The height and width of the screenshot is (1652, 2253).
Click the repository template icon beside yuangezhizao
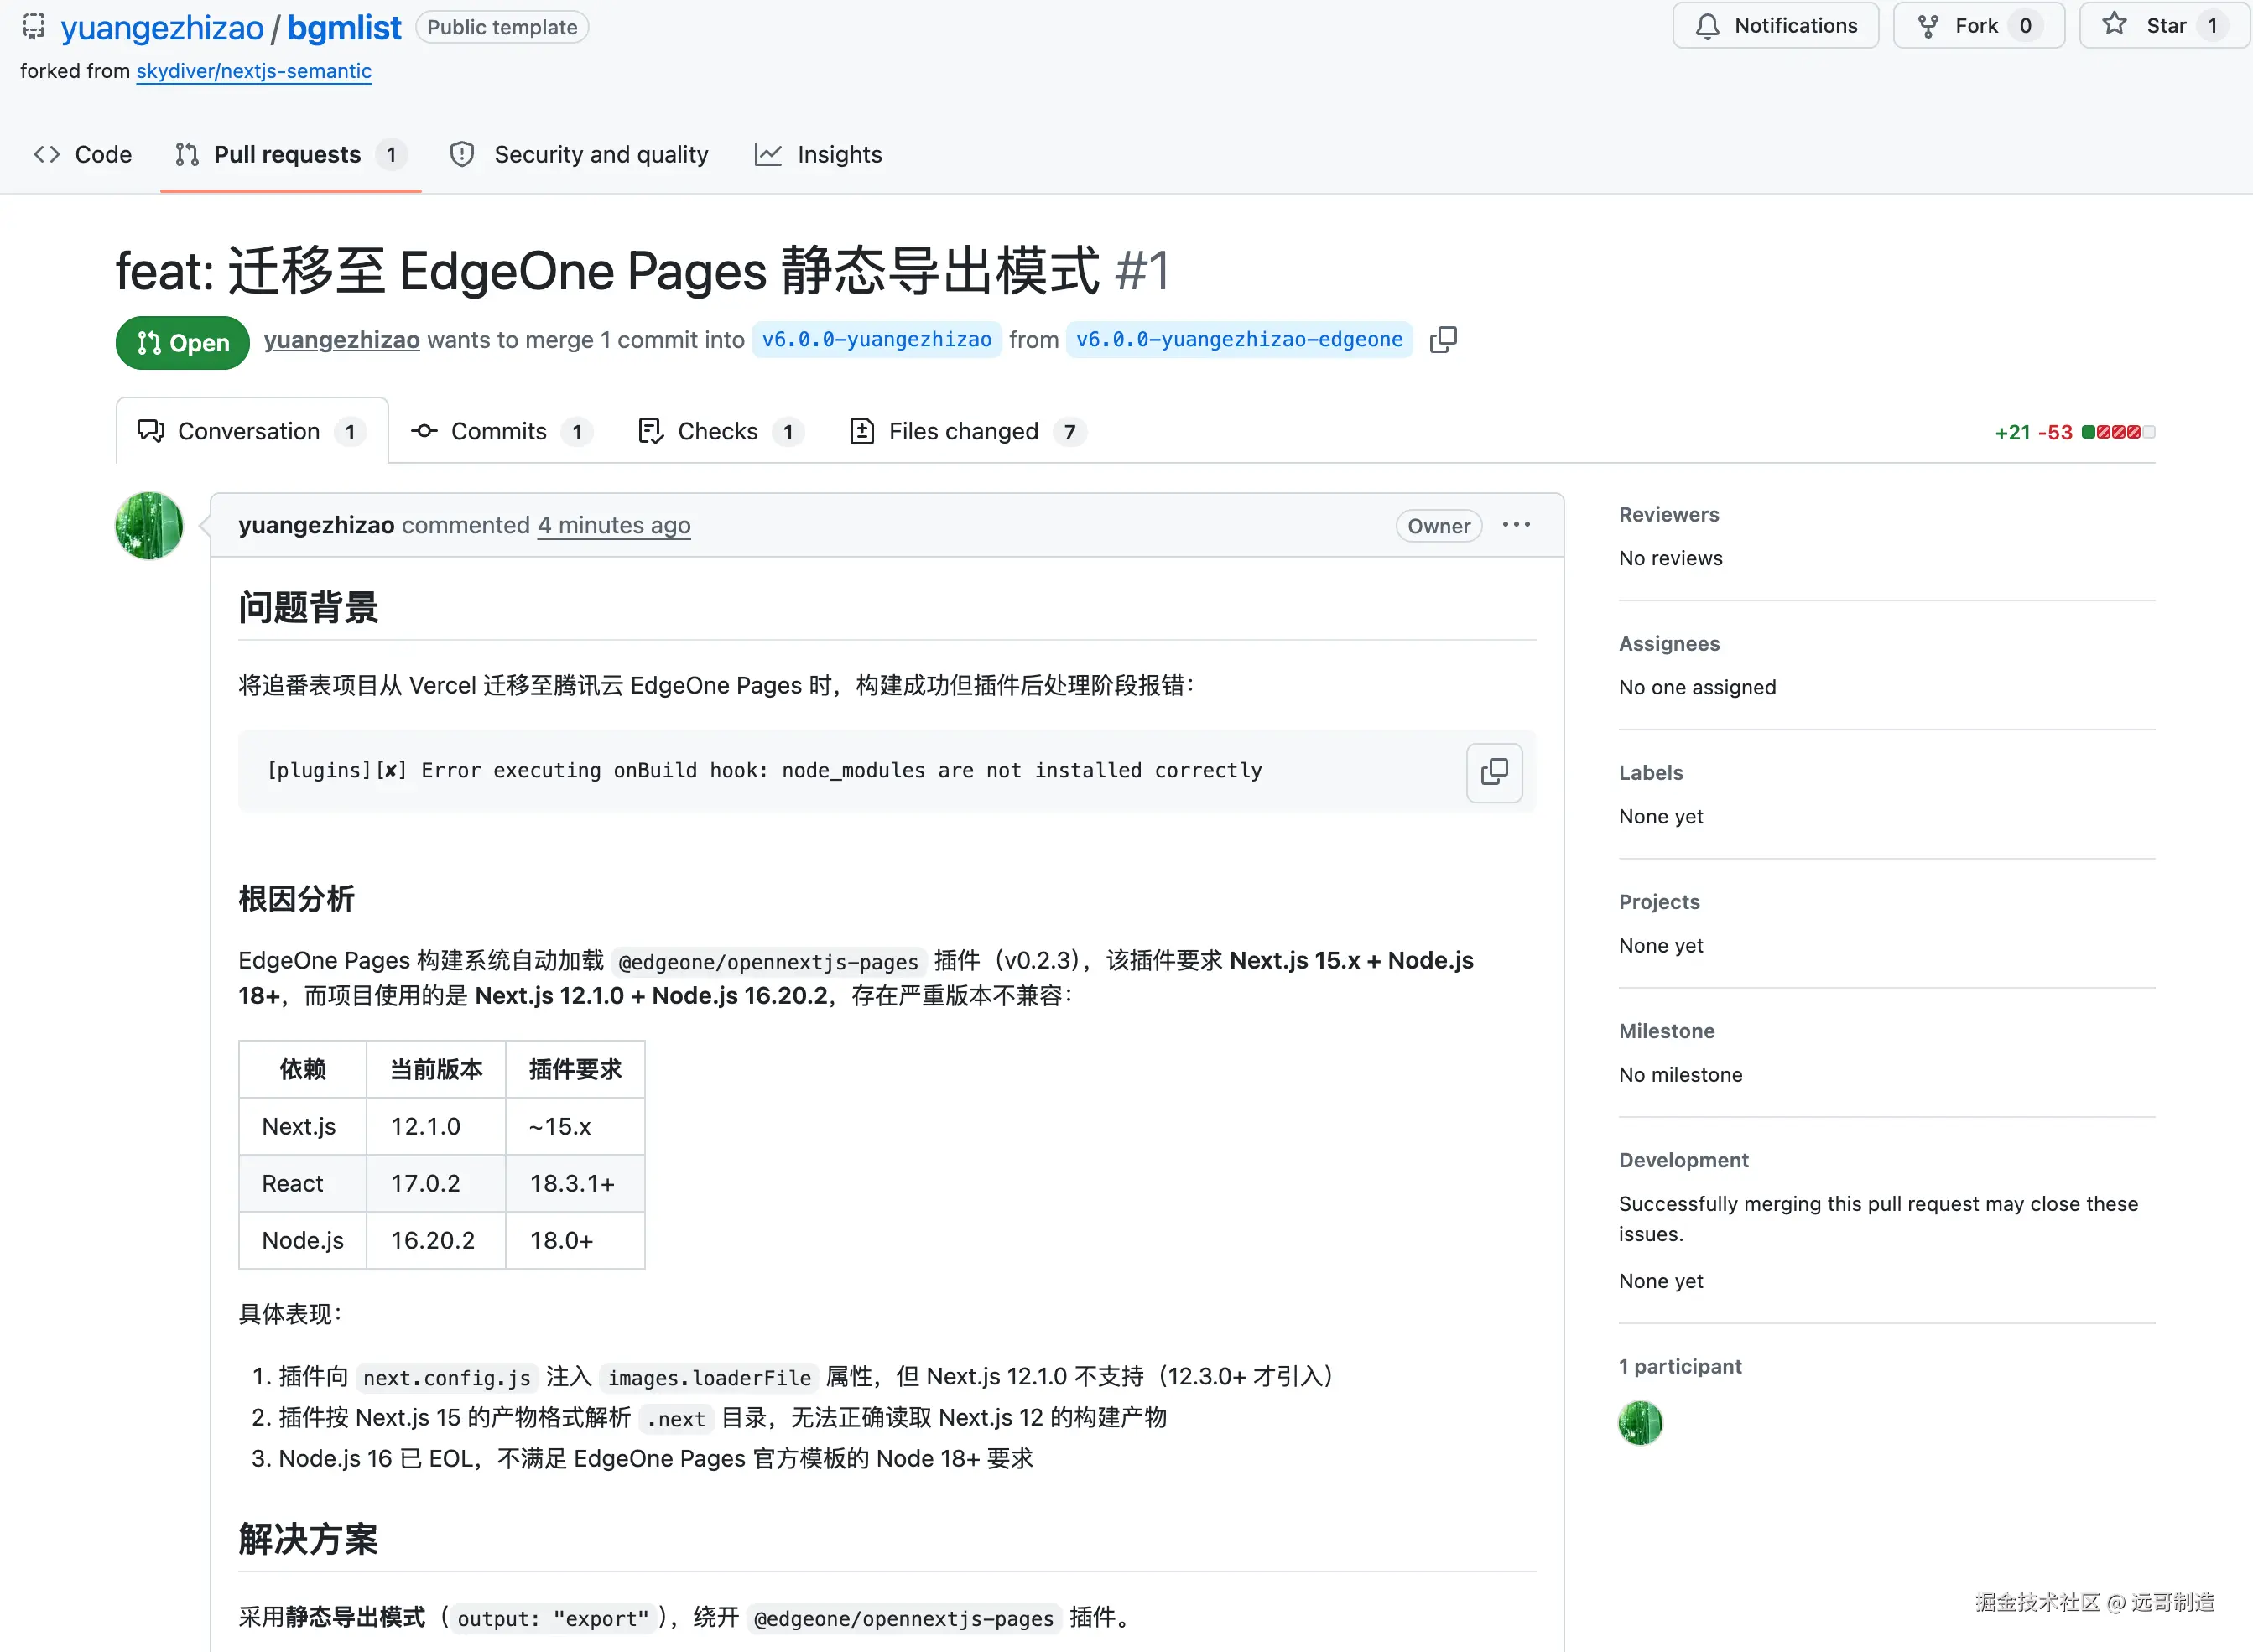click(x=34, y=27)
